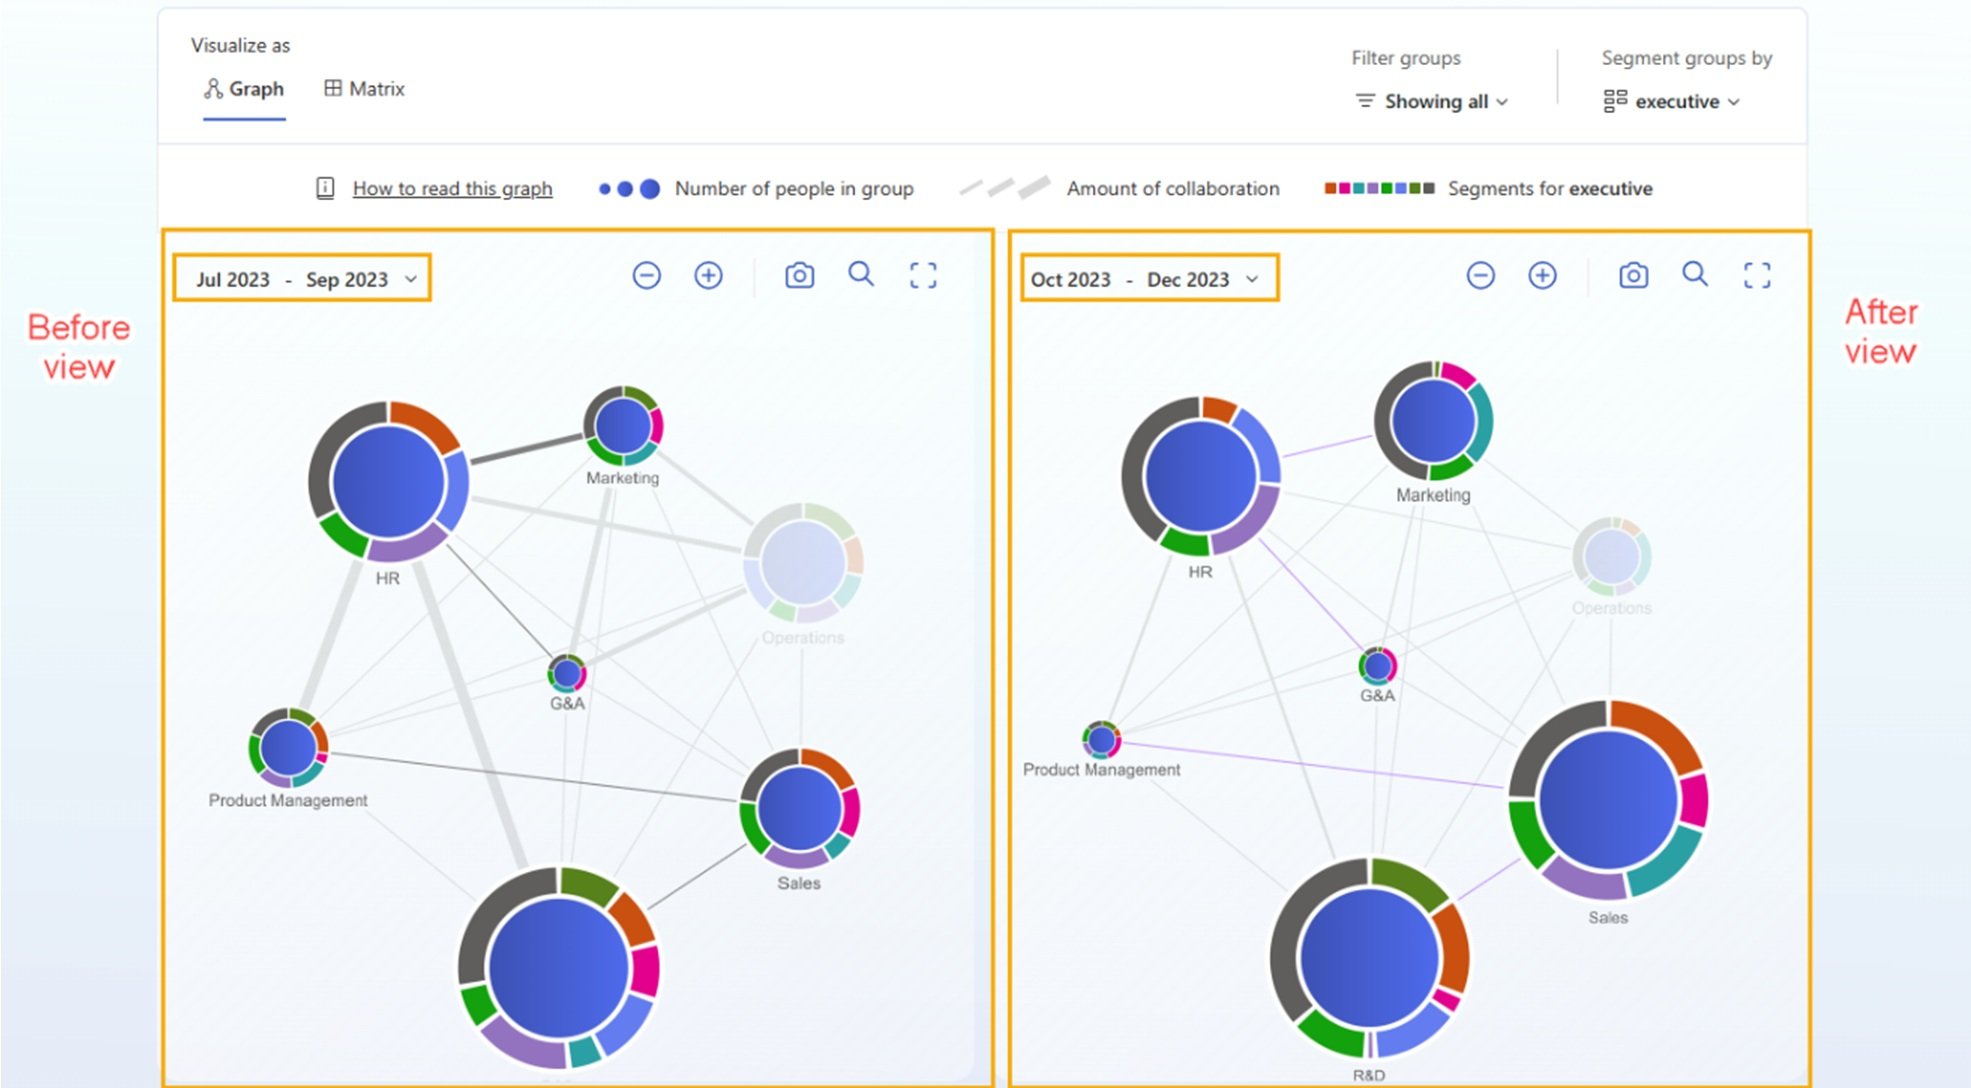The width and height of the screenshot is (1971, 1088).
Task: Open search in the after view panel
Action: pos(1694,275)
